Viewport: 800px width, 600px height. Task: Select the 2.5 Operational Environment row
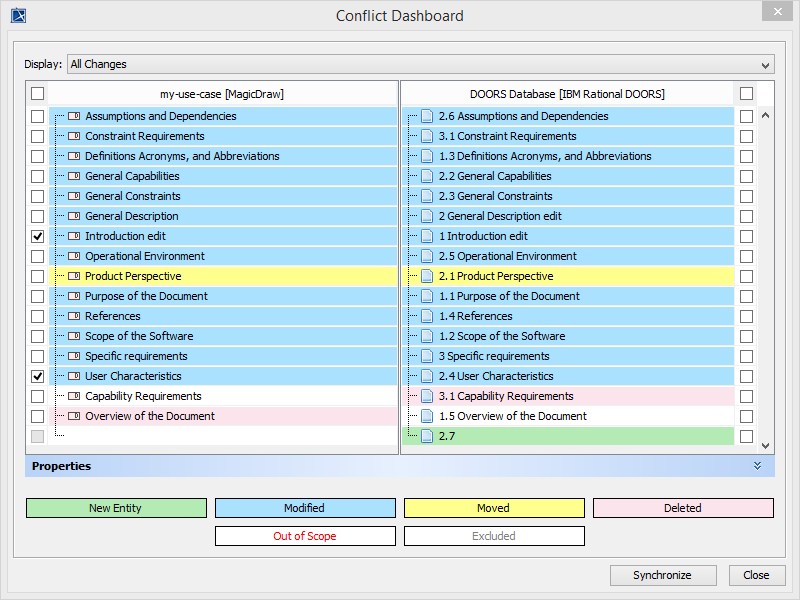tap(507, 256)
